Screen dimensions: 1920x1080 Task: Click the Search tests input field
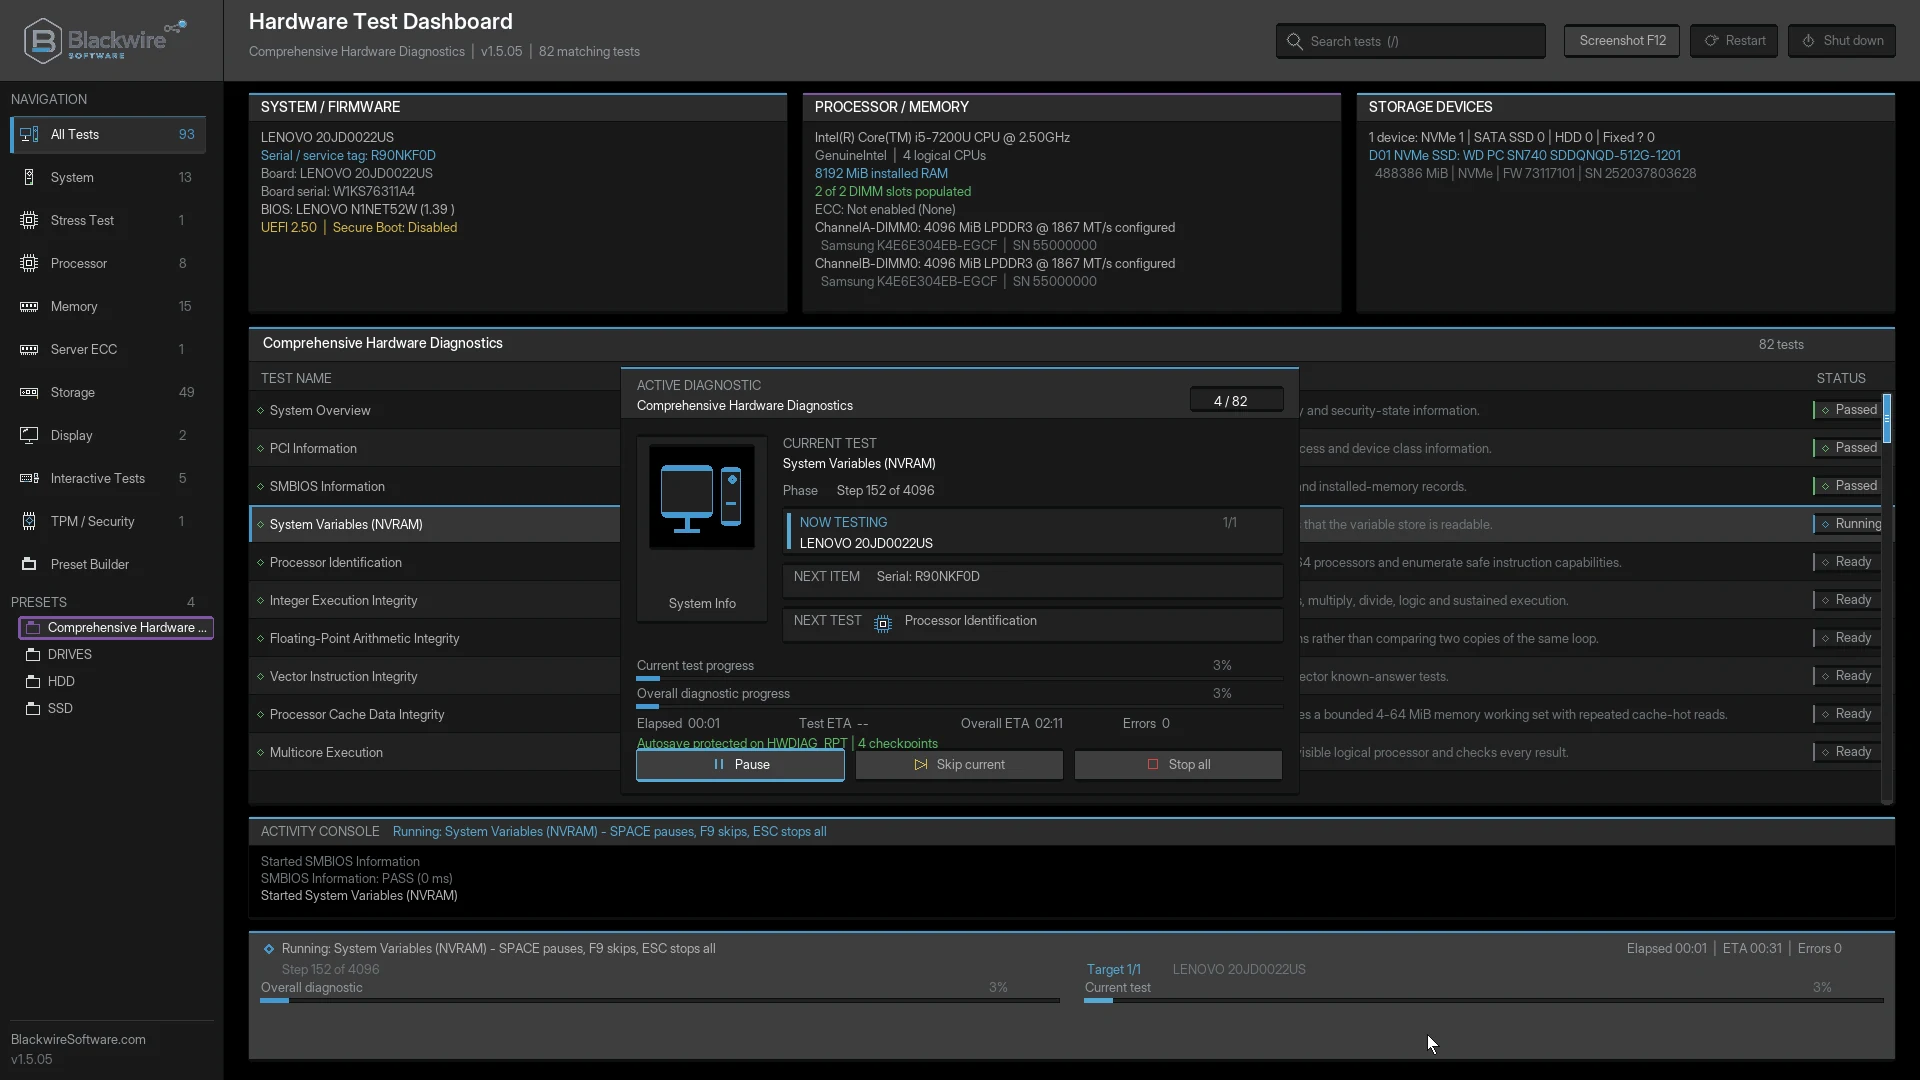click(1411, 42)
